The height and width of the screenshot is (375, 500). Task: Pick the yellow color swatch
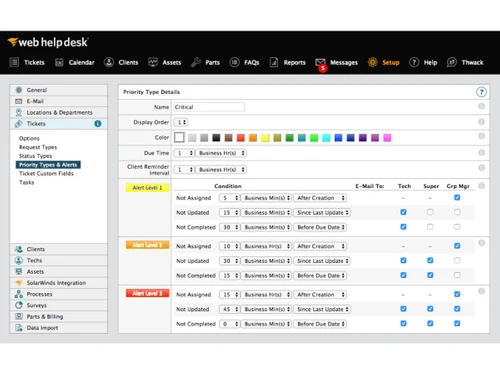tap(265, 138)
